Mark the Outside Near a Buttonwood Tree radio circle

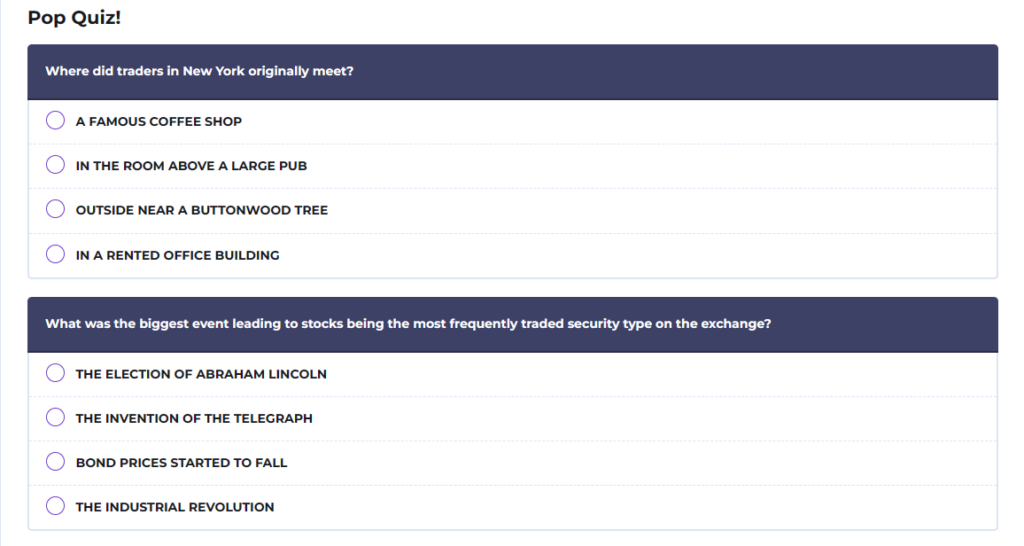tap(56, 209)
